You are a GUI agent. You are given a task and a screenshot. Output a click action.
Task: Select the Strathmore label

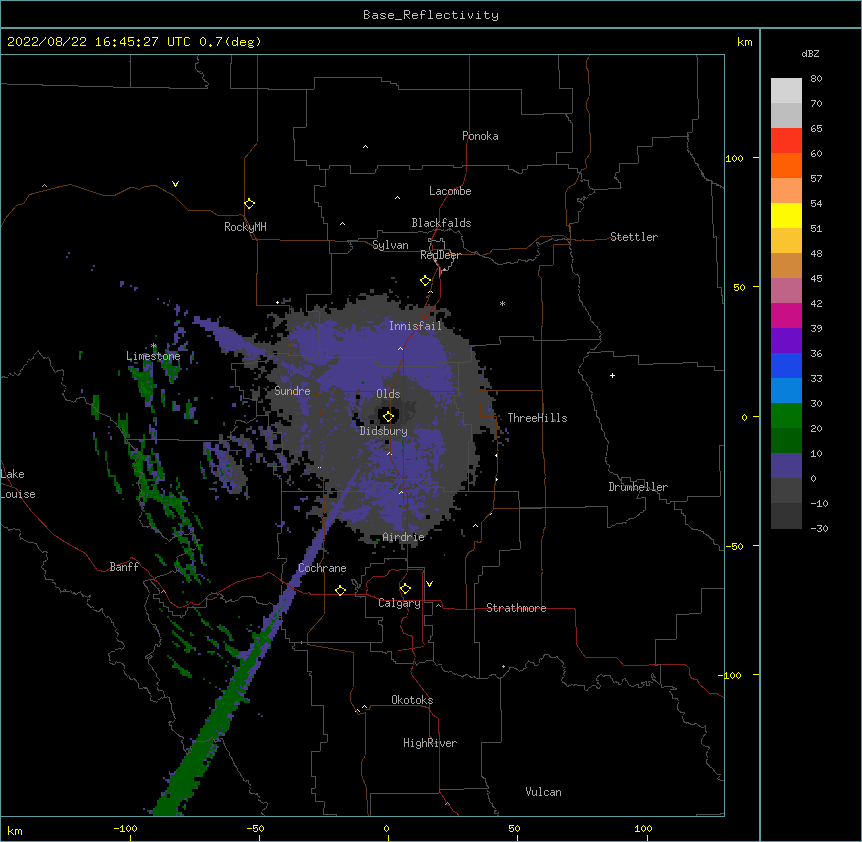516,608
